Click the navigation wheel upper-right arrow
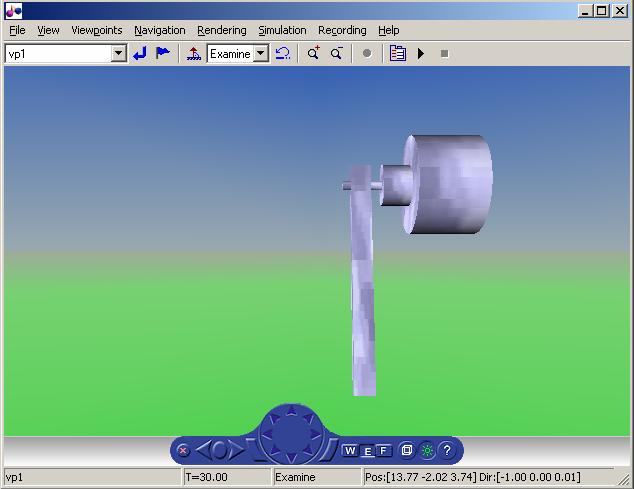The height and width of the screenshot is (489, 634). click(308, 418)
